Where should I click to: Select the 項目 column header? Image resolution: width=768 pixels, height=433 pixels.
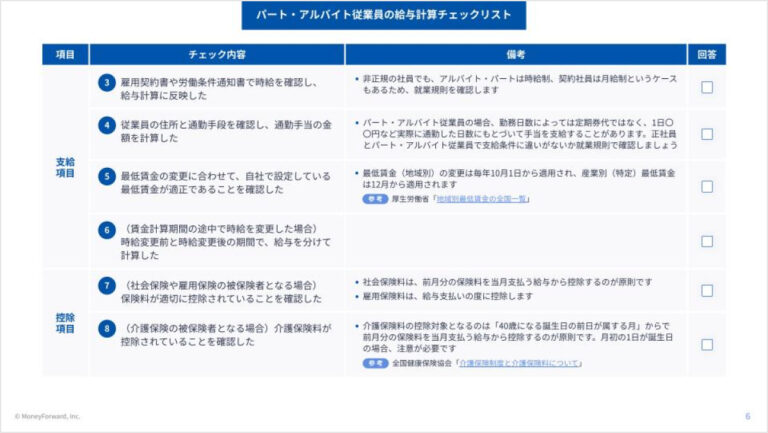click(65, 54)
